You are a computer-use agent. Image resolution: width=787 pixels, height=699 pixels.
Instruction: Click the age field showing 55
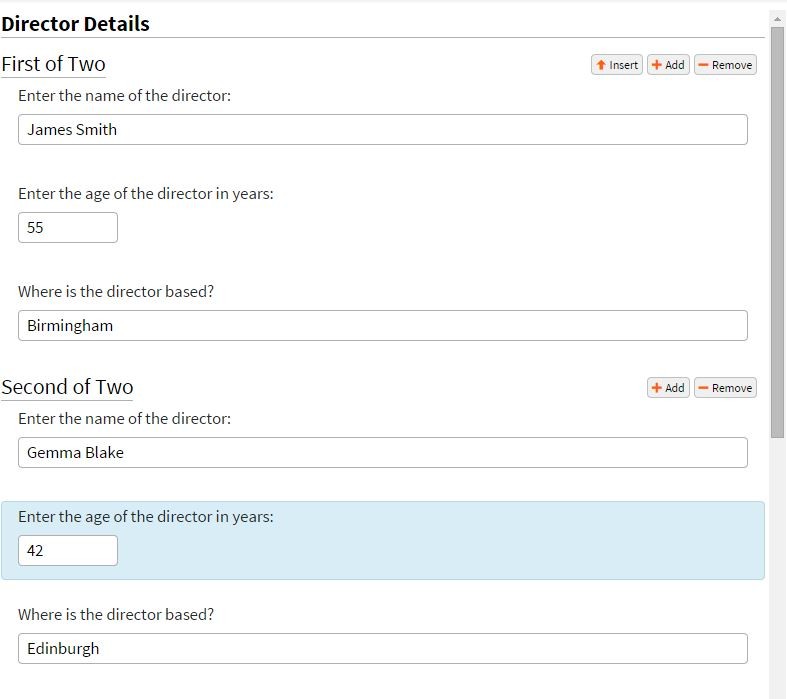[x=68, y=228]
